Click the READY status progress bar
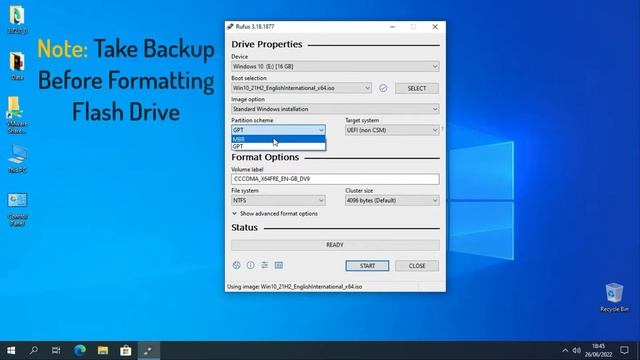Viewport: 640px width, 360px height. tap(335, 245)
